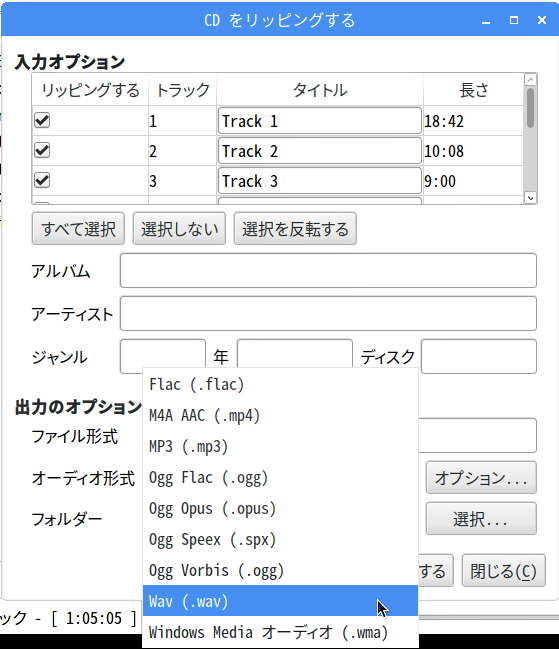Image resolution: width=559 pixels, height=649 pixels.
Task: Pick Windows Media オーディオ (.wma) option
Action: (280, 632)
